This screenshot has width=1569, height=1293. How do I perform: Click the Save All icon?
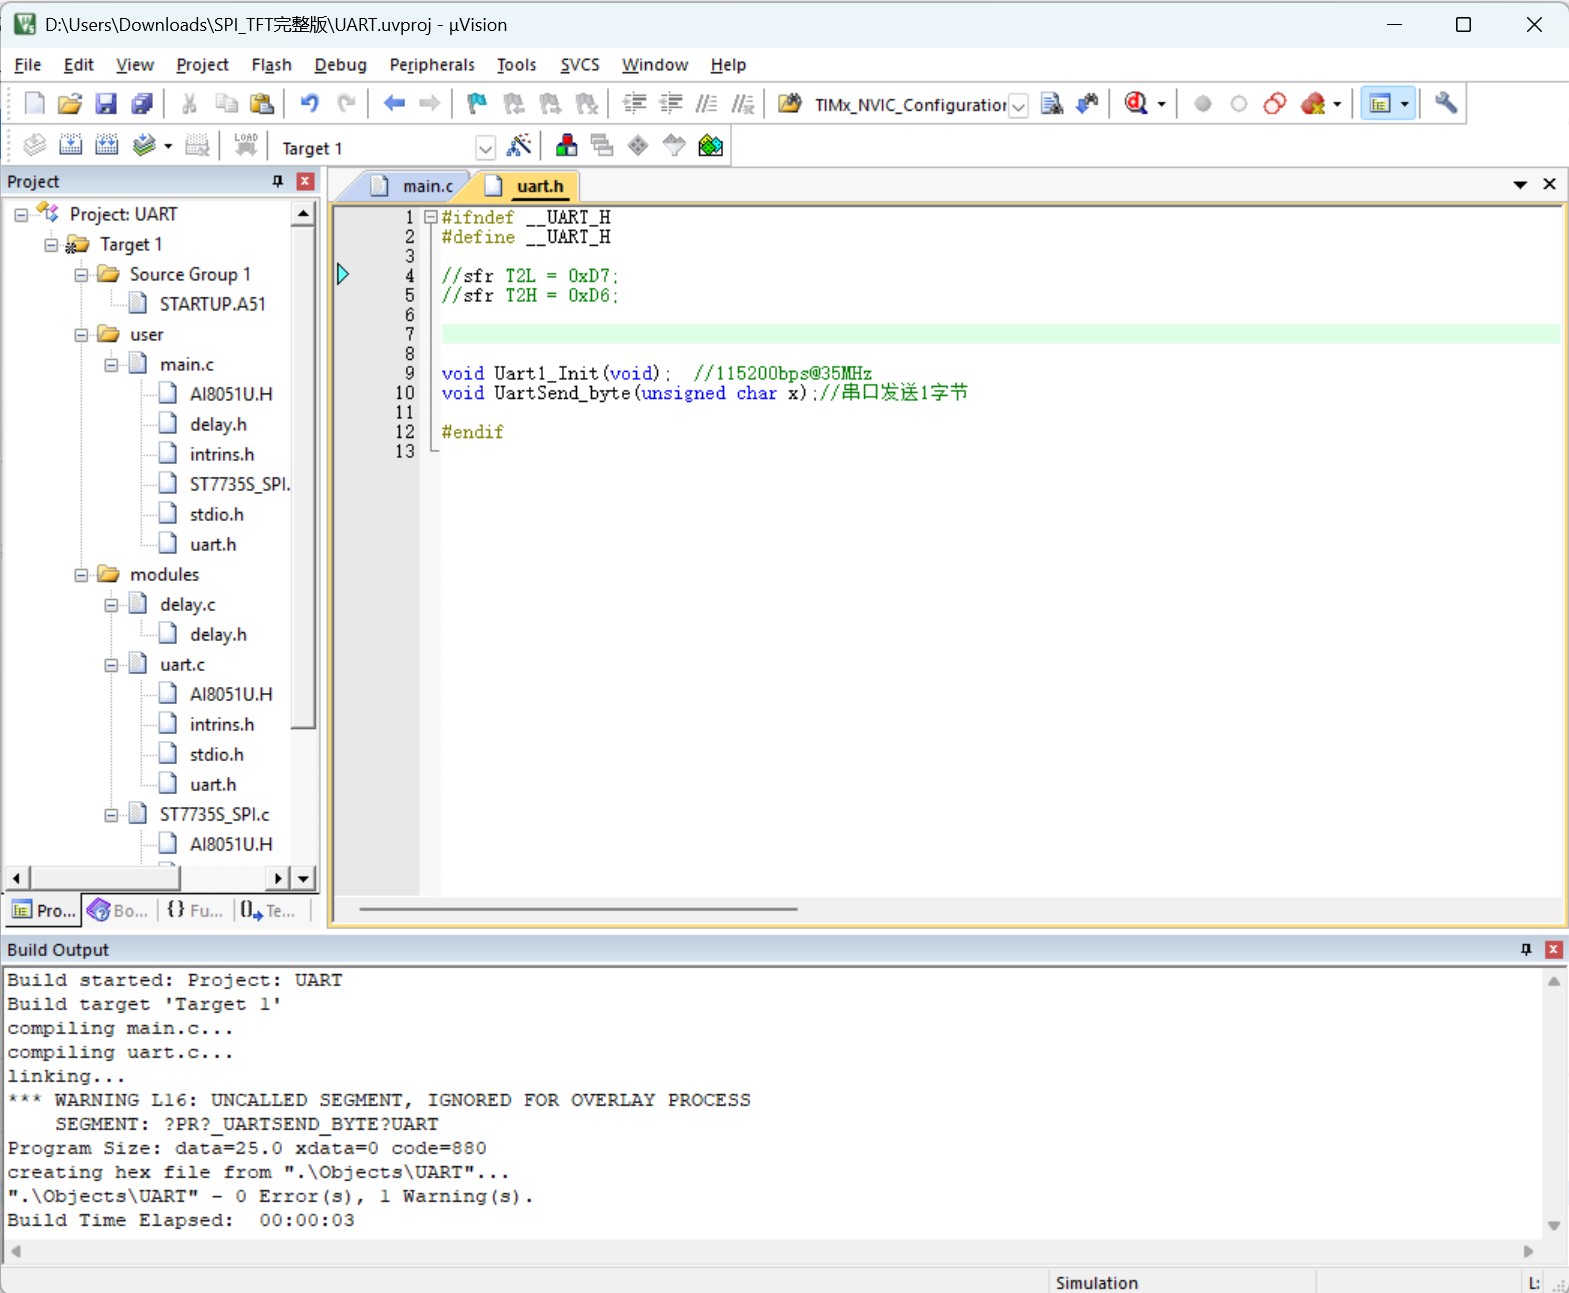(x=142, y=103)
